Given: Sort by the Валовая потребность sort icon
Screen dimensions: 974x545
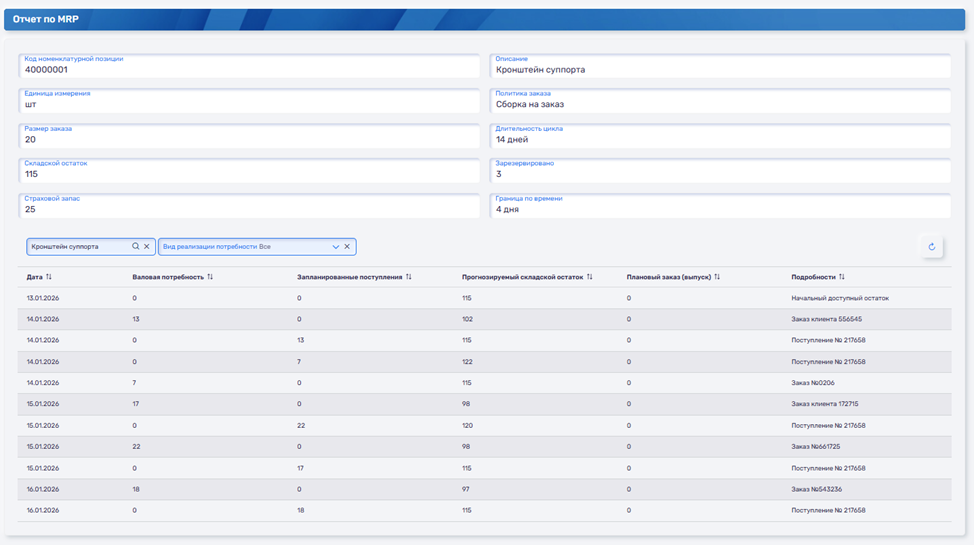Looking at the screenshot, I should pos(210,277).
